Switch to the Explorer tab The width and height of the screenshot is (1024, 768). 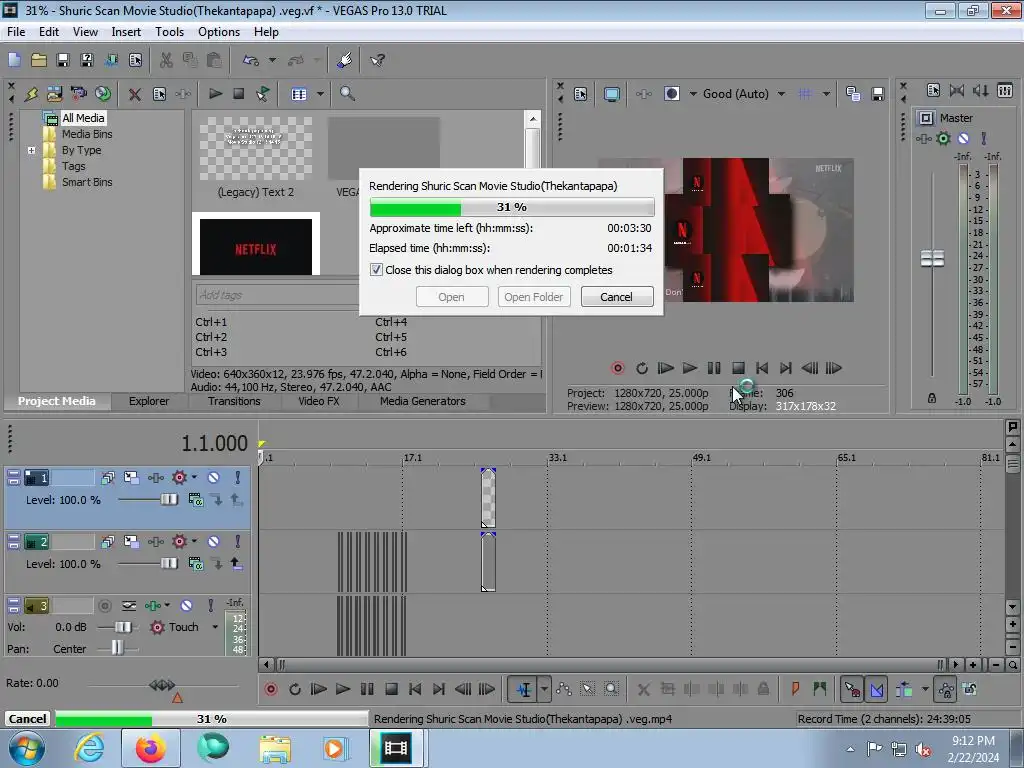coord(149,401)
